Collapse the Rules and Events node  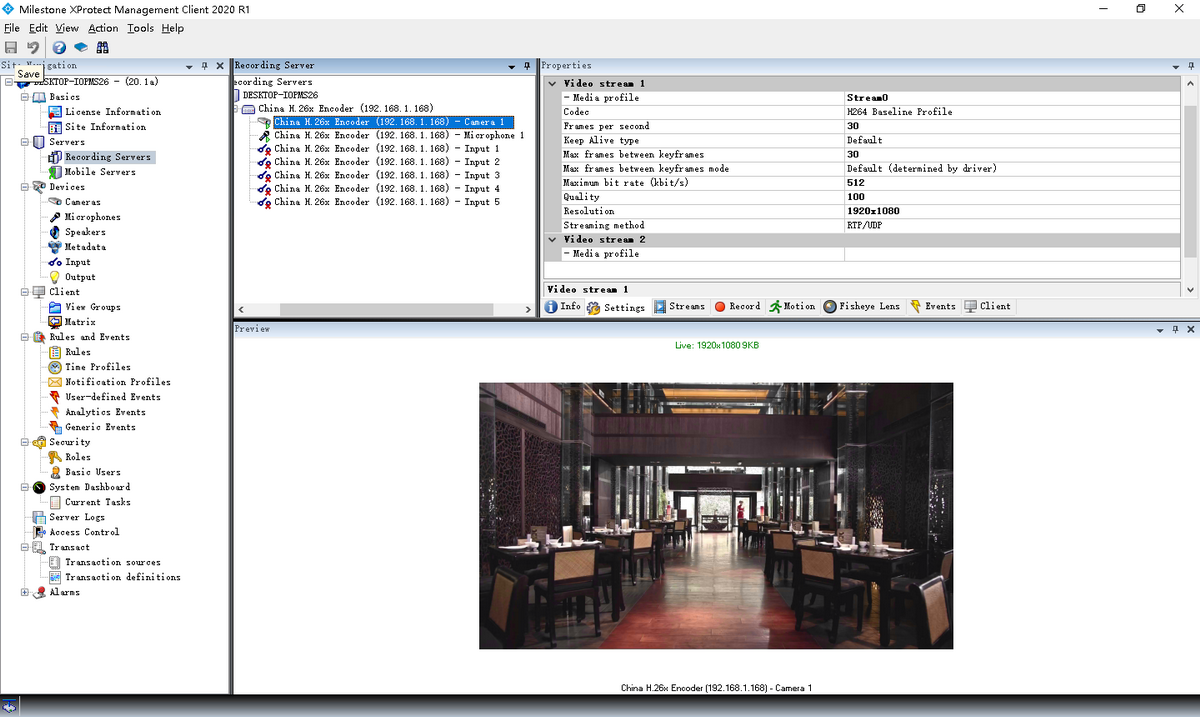(25, 337)
